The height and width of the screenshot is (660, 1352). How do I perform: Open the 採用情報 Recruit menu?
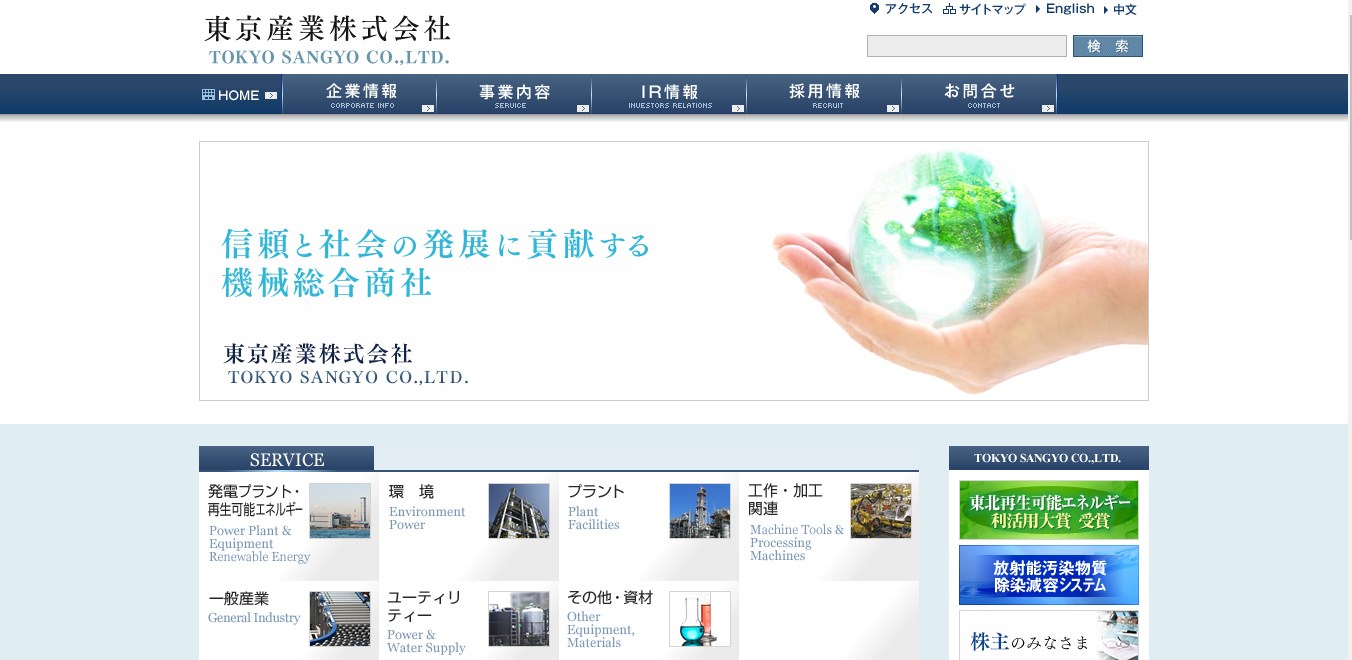824,95
